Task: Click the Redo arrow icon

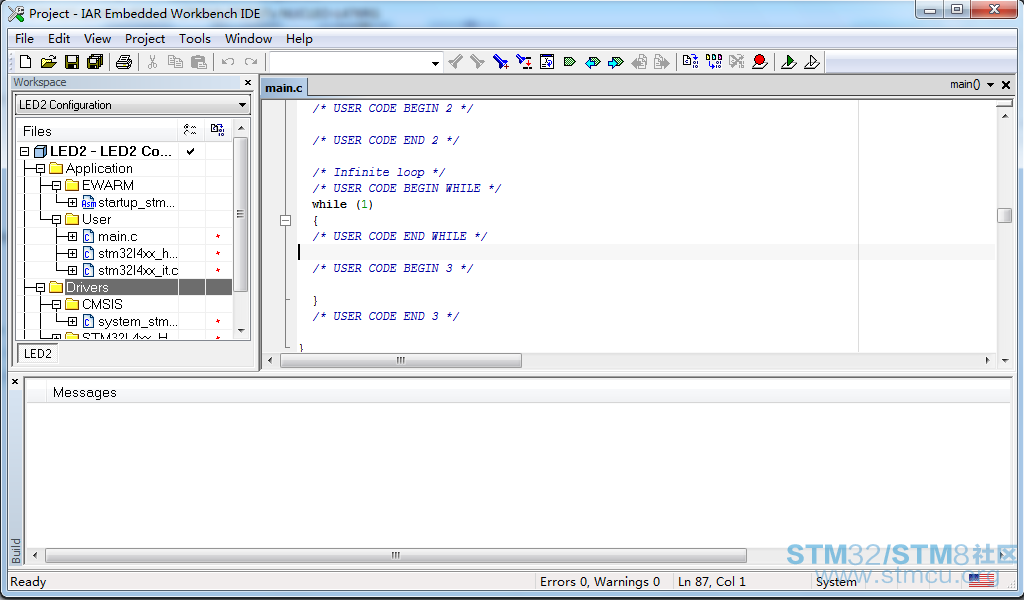Action: tap(251, 62)
